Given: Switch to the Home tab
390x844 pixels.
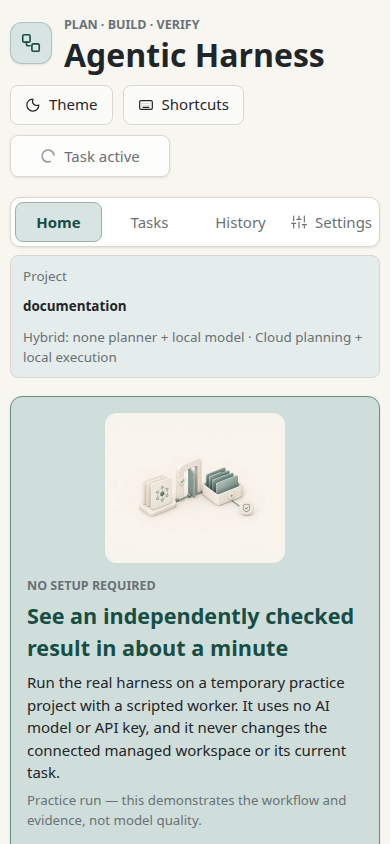Looking at the screenshot, I should point(59,222).
